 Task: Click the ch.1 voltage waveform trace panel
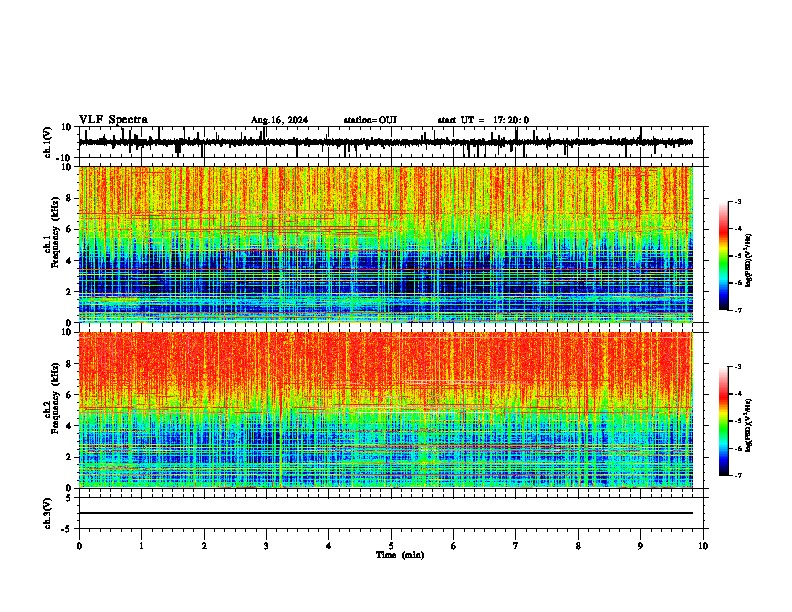click(x=391, y=142)
